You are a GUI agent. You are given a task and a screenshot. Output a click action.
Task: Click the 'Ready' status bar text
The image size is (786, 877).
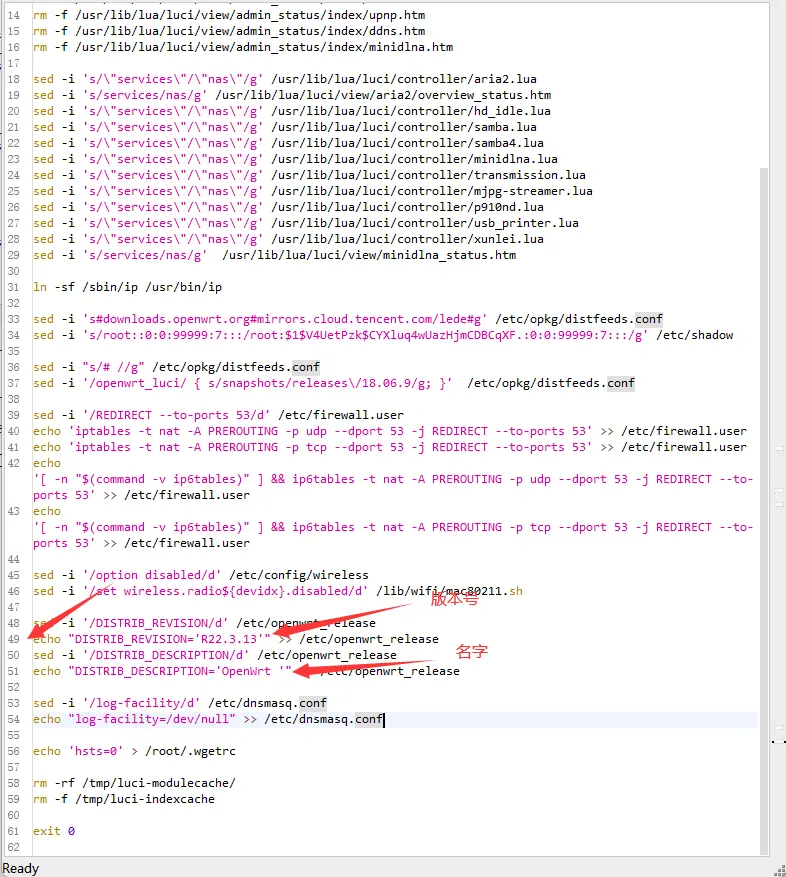point(21,868)
